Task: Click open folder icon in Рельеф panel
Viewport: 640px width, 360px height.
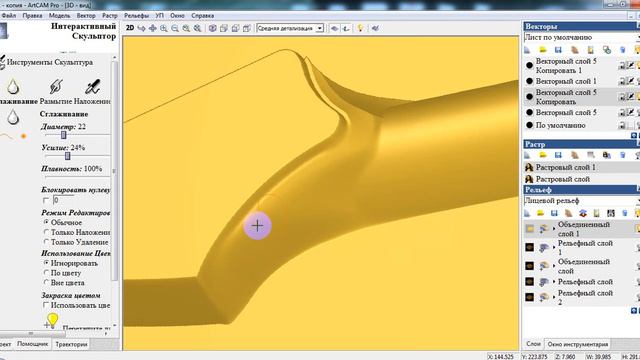Action: point(540,213)
